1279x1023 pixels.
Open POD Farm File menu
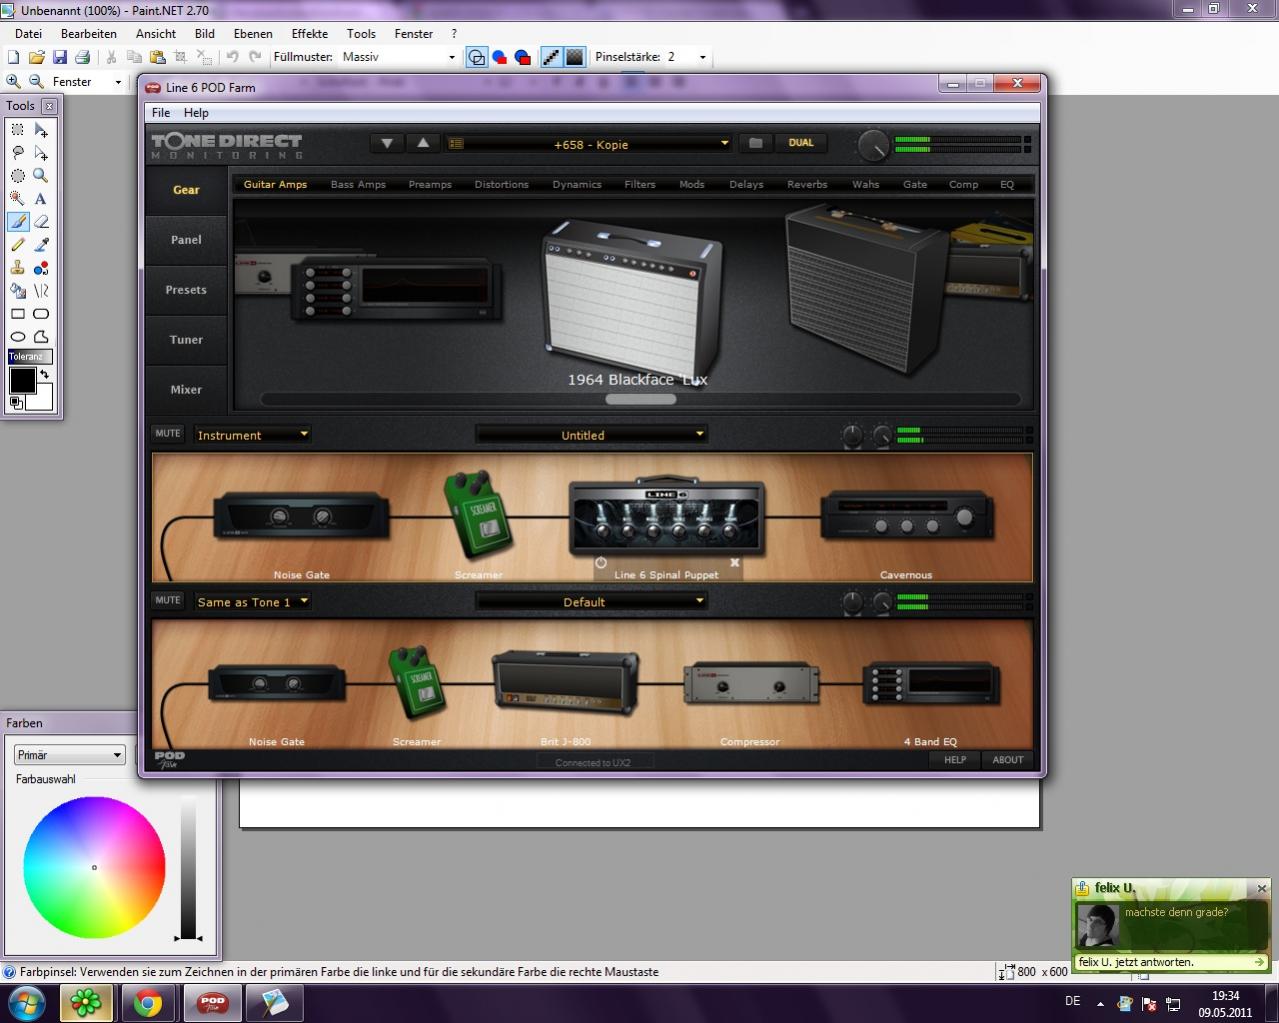161,113
